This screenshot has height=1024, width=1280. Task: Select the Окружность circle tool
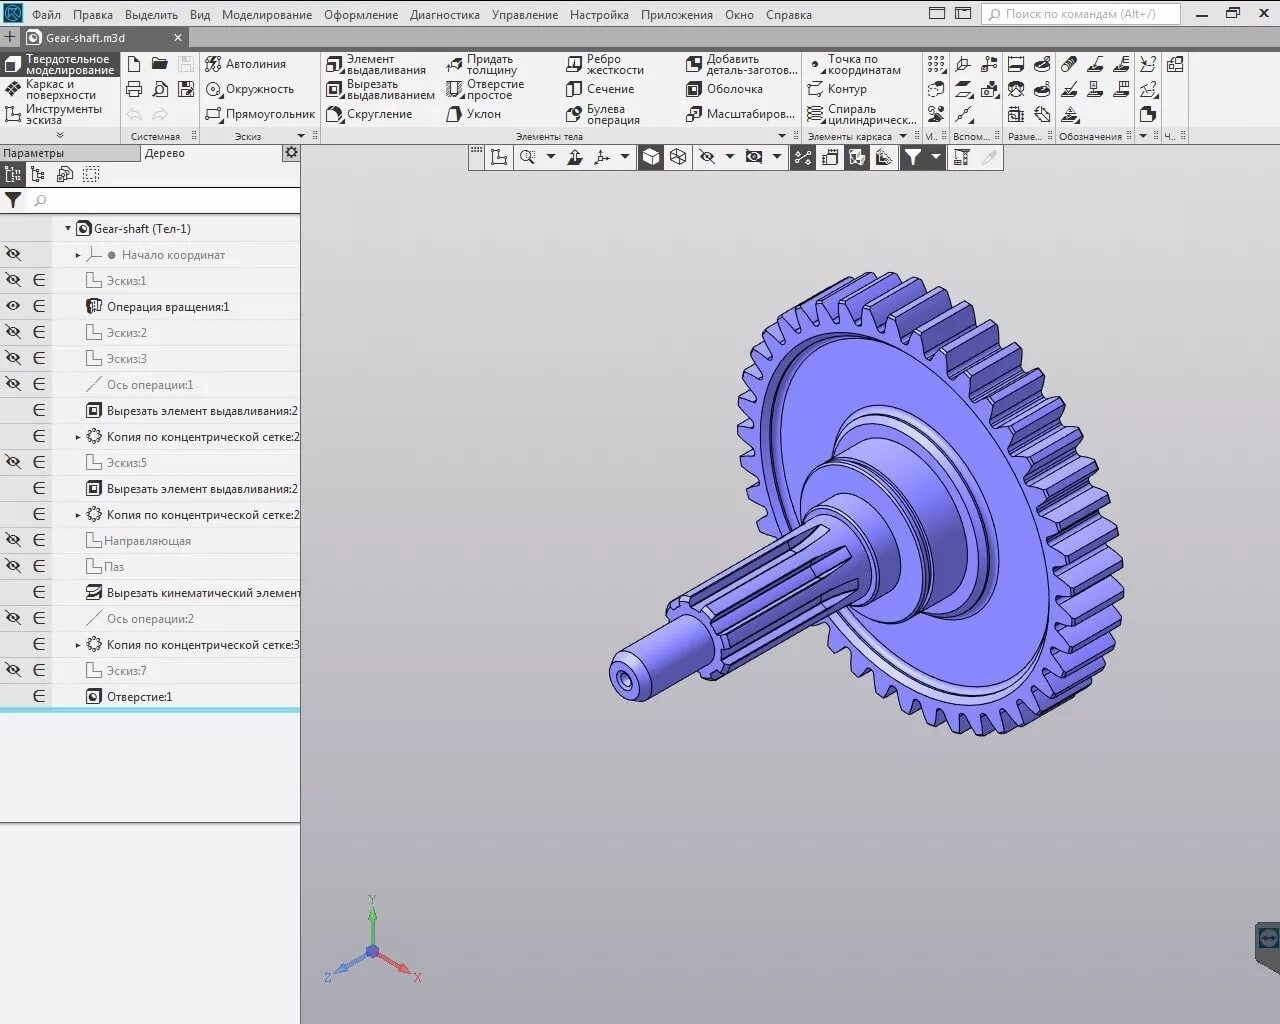coord(250,89)
